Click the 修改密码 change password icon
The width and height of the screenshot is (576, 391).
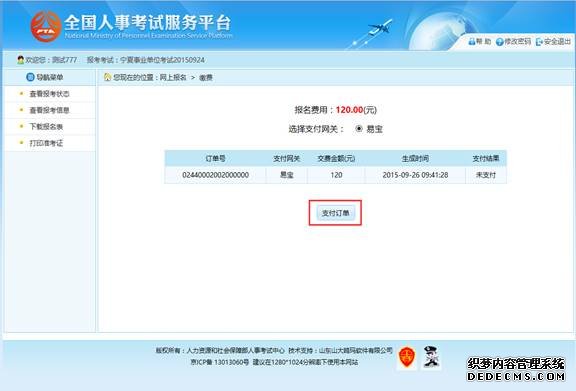[x=500, y=42]
